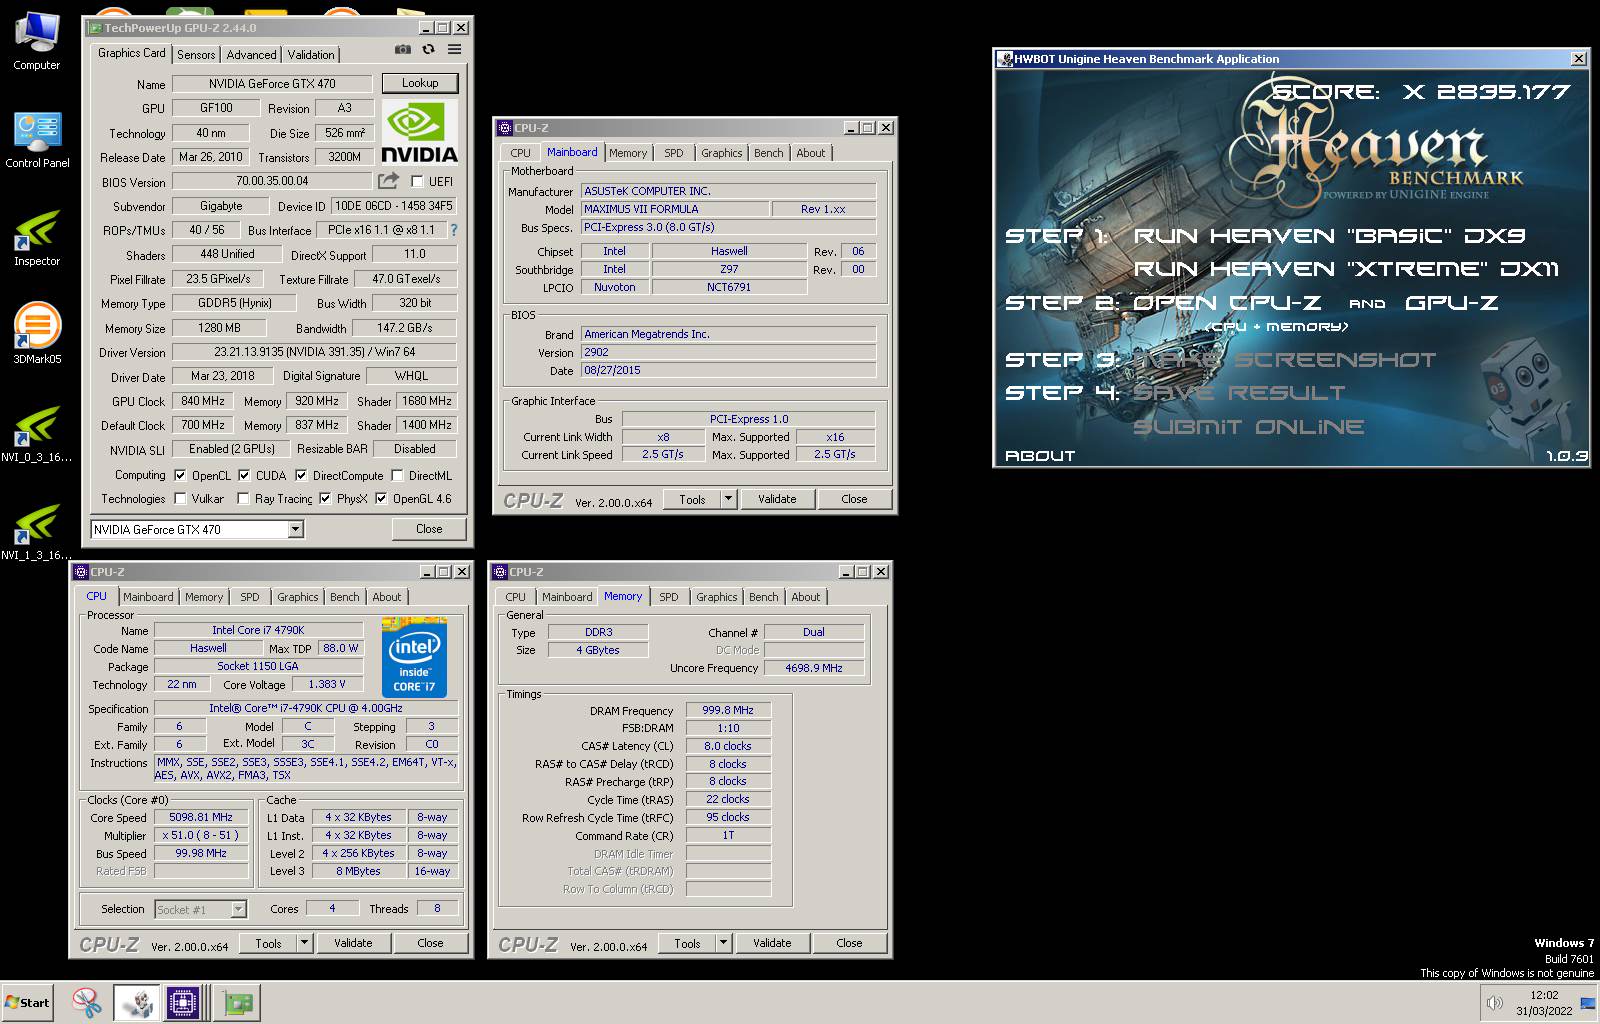The height and width of the screenshot is (1024, 1600).
Task: Toggle the Vulkan checkbox
Action: [180, 498]
